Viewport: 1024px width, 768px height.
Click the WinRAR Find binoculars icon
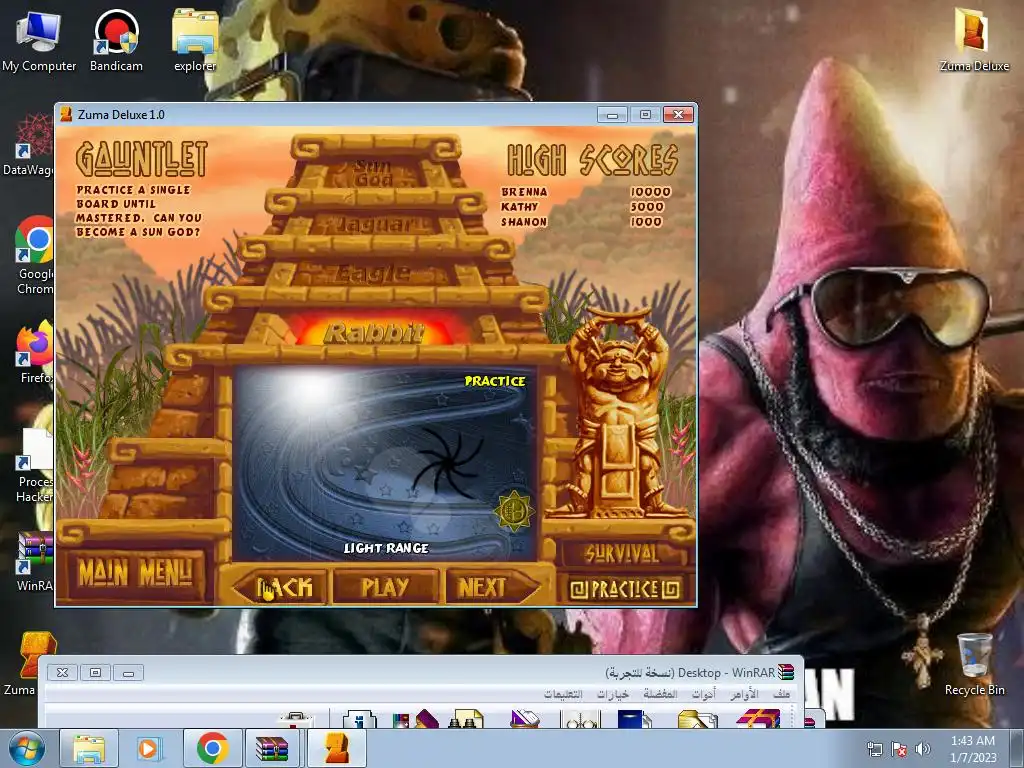[466, 719]
